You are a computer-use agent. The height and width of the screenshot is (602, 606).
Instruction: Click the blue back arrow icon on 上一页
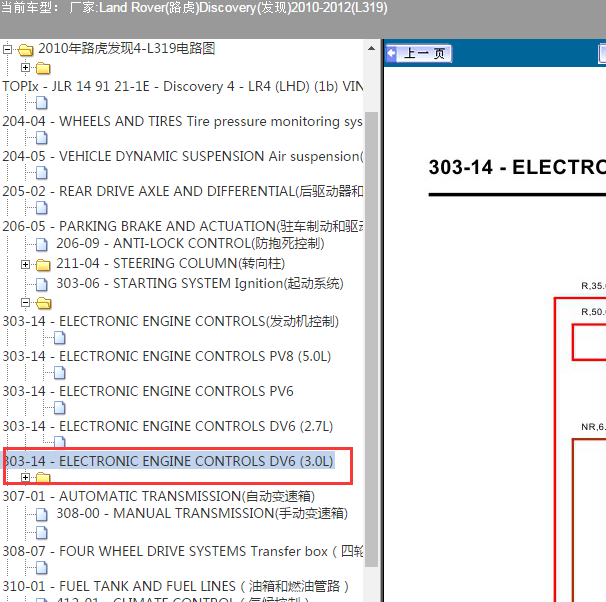click(x=392, y=53)
